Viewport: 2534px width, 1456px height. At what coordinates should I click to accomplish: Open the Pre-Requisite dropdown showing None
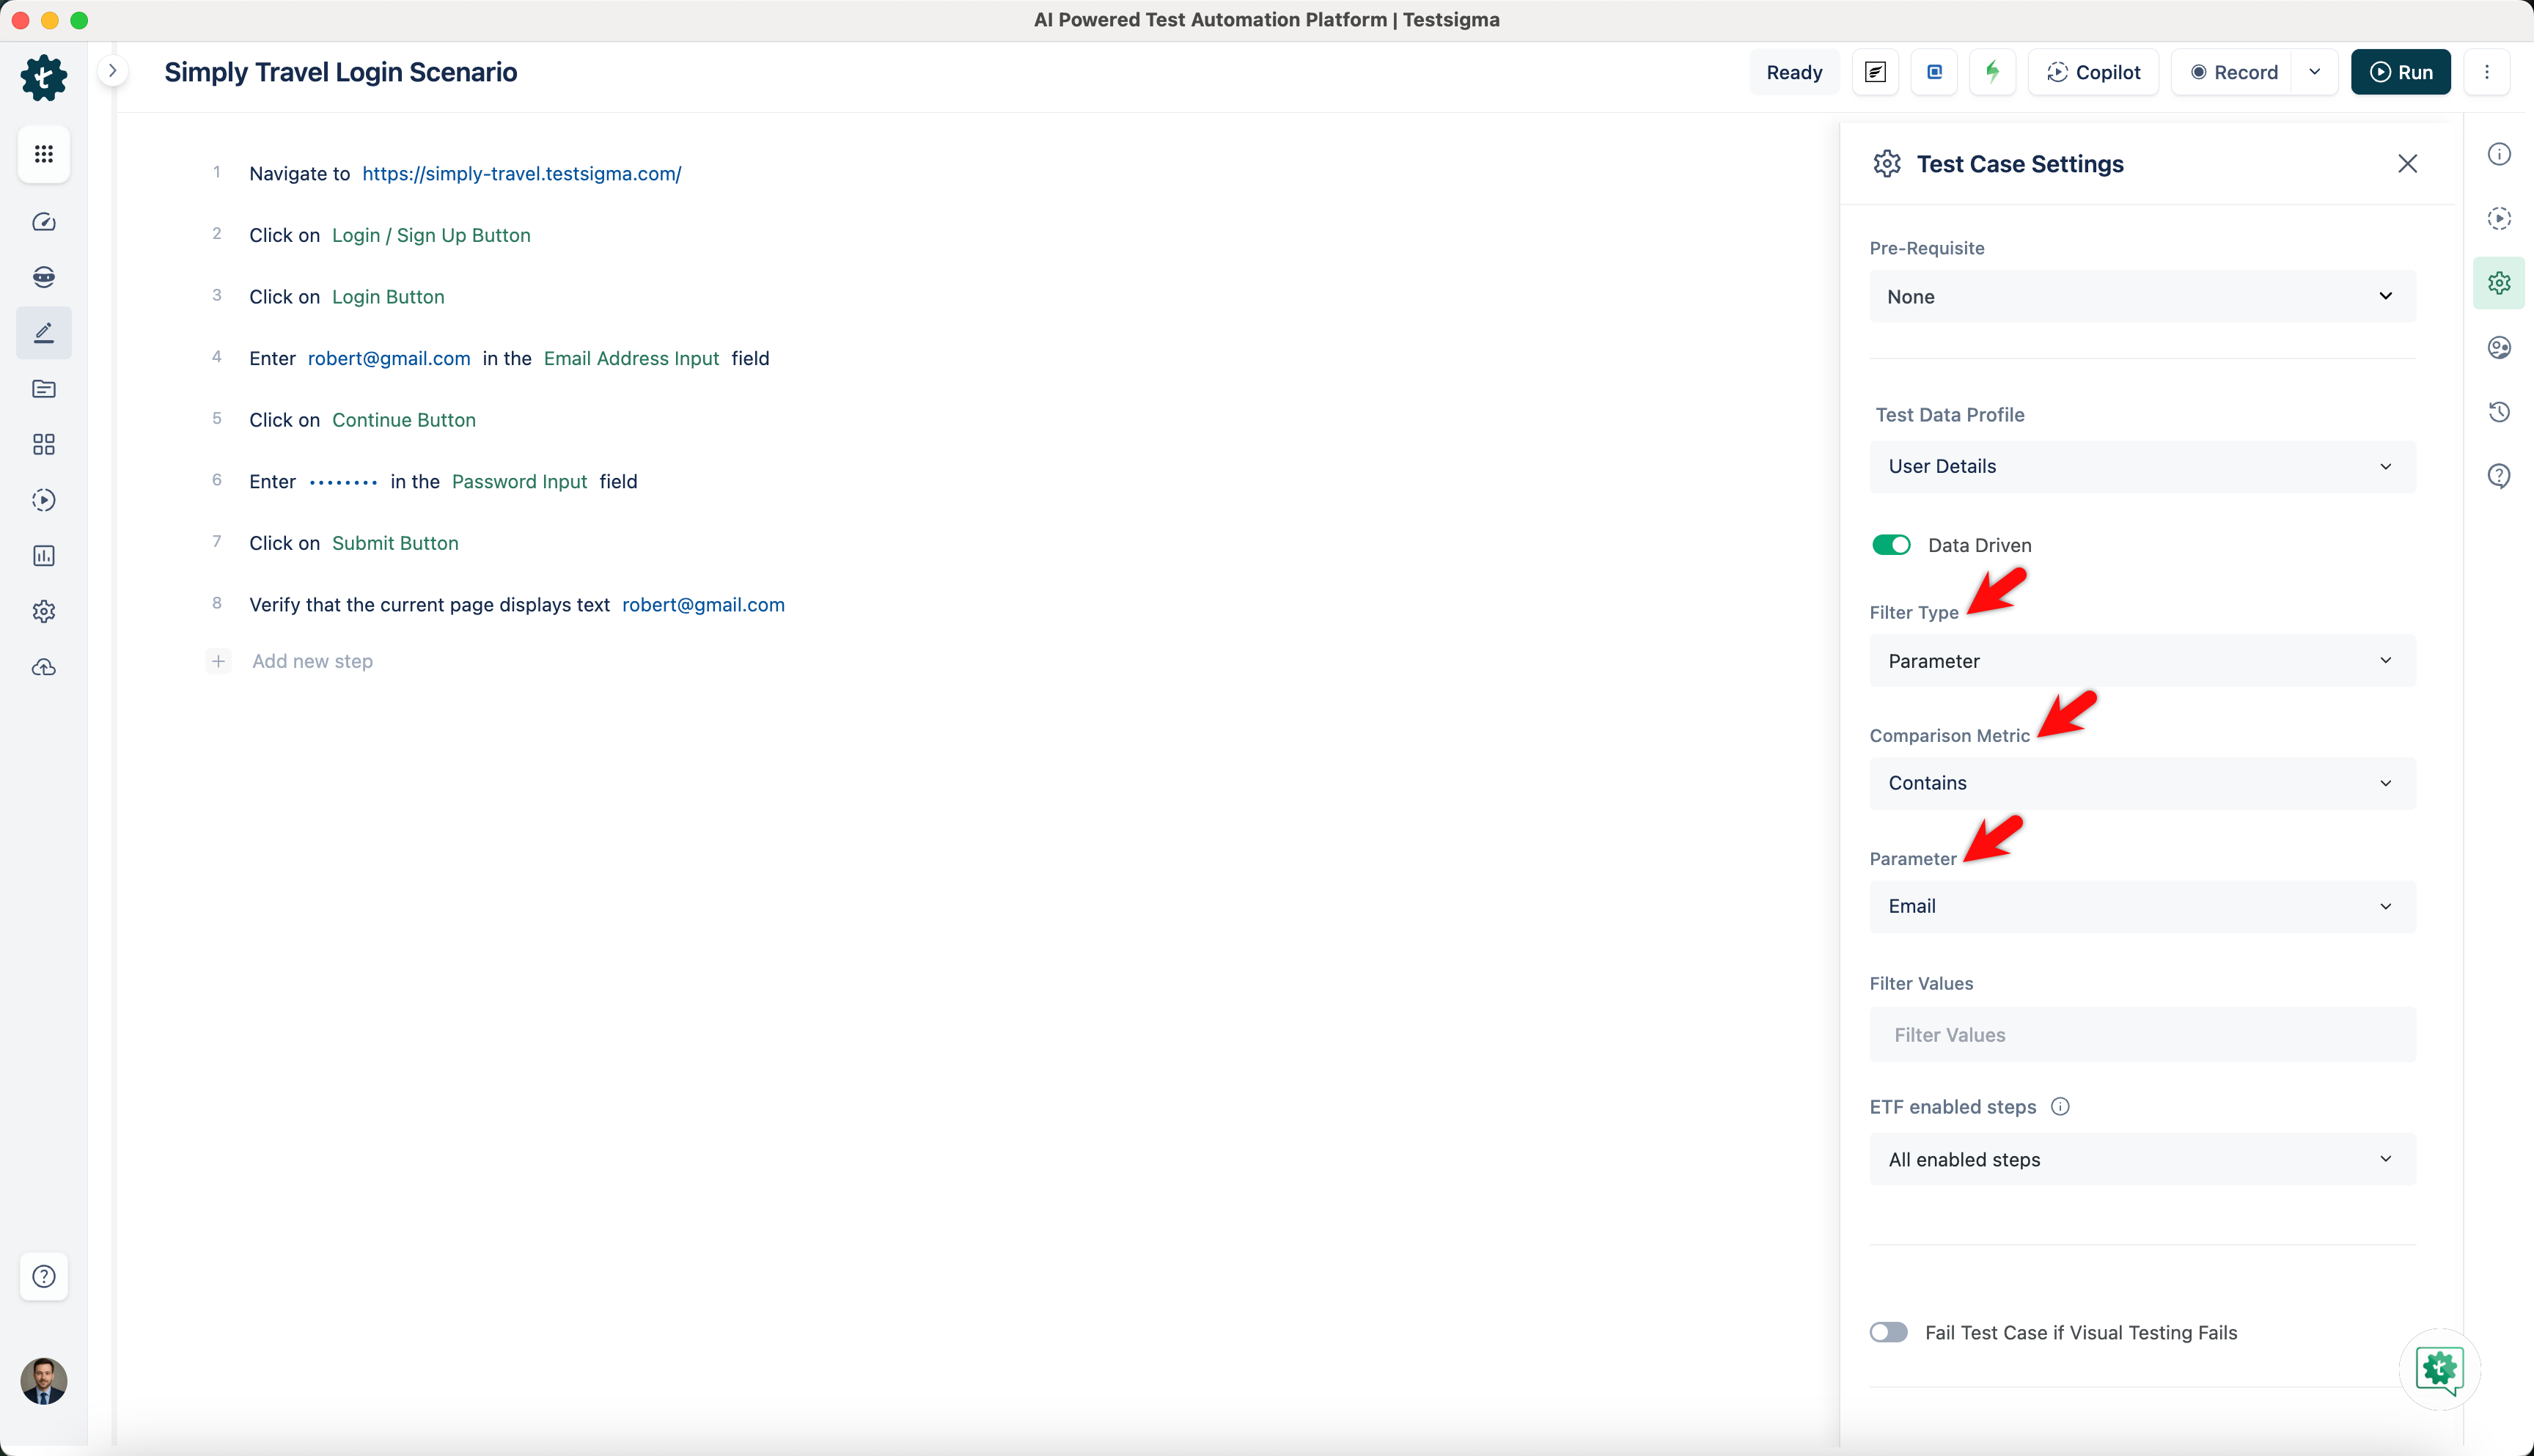click(x=2142, y=297)
